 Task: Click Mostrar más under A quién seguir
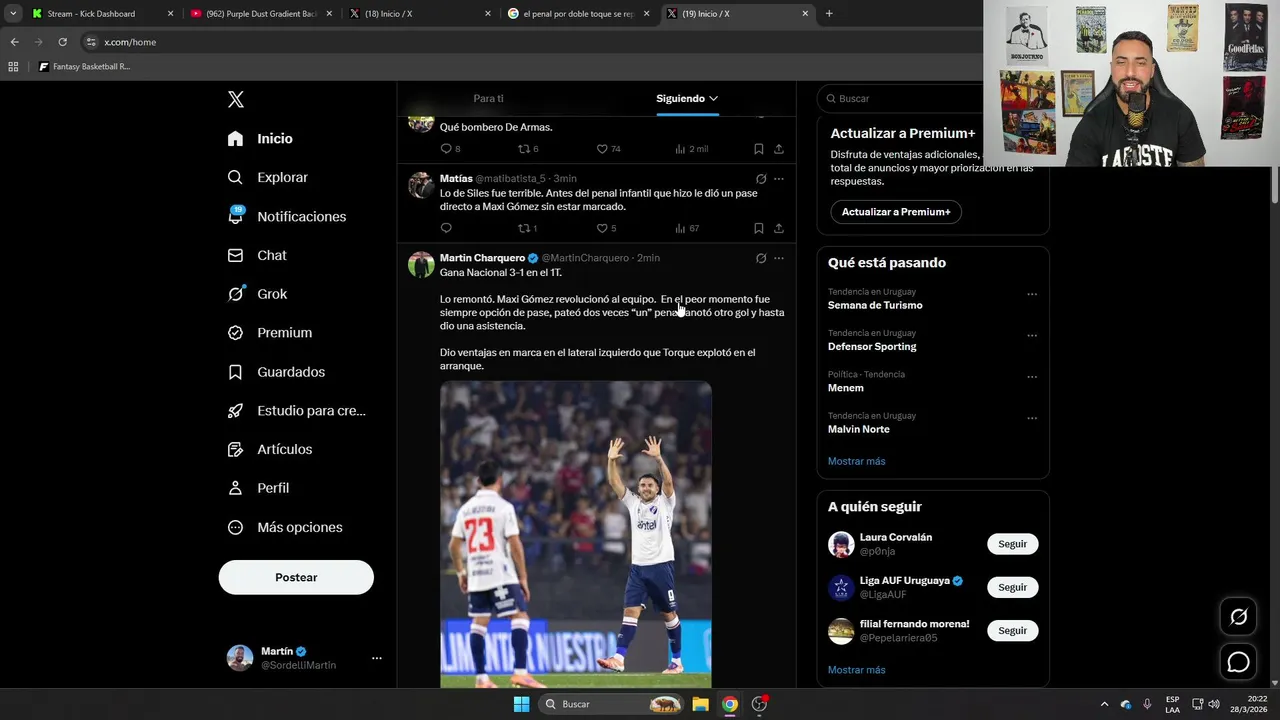857,670
